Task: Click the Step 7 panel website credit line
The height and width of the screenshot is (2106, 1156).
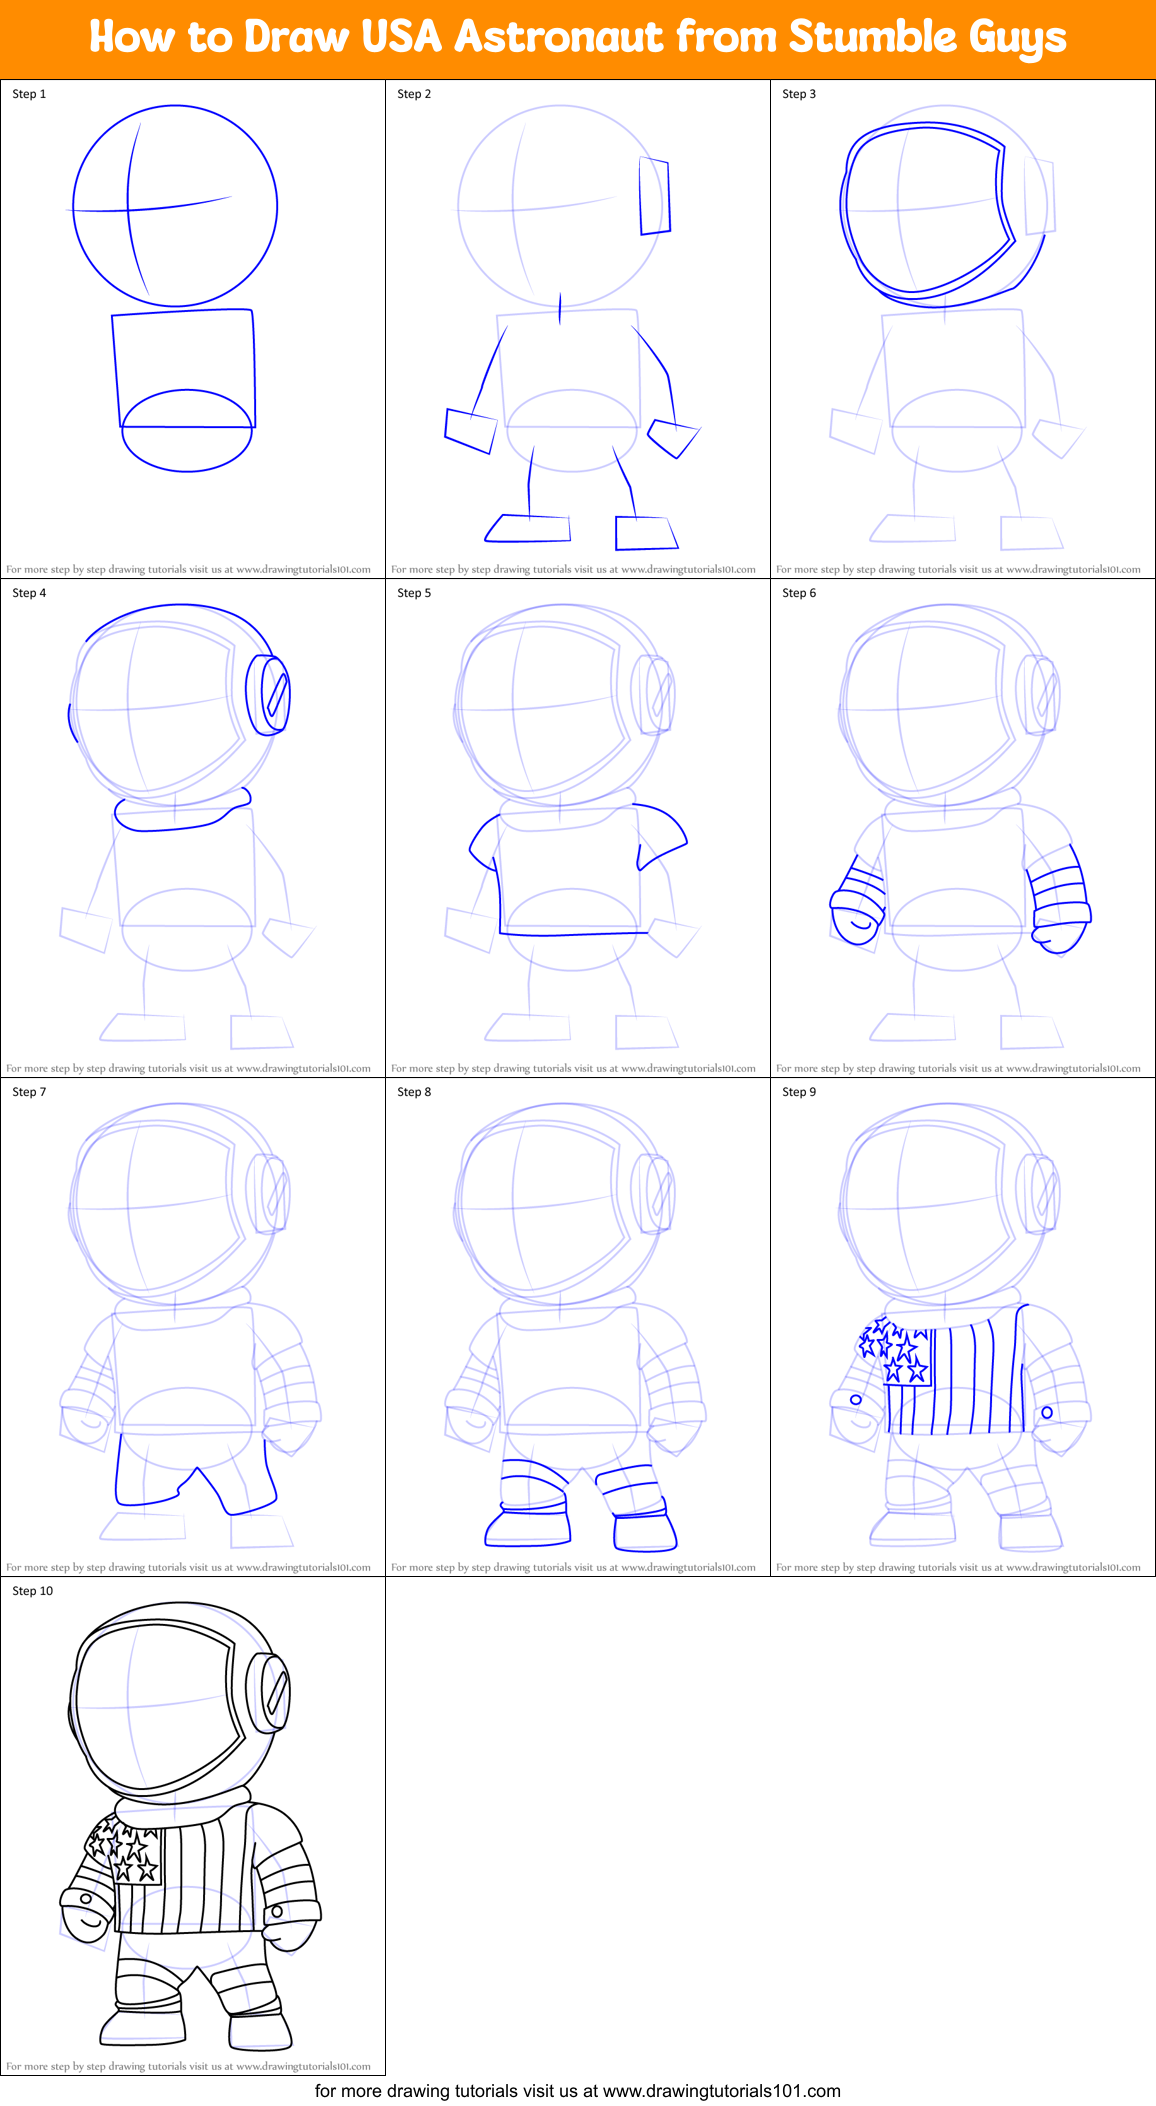Action: [188, 1568]
